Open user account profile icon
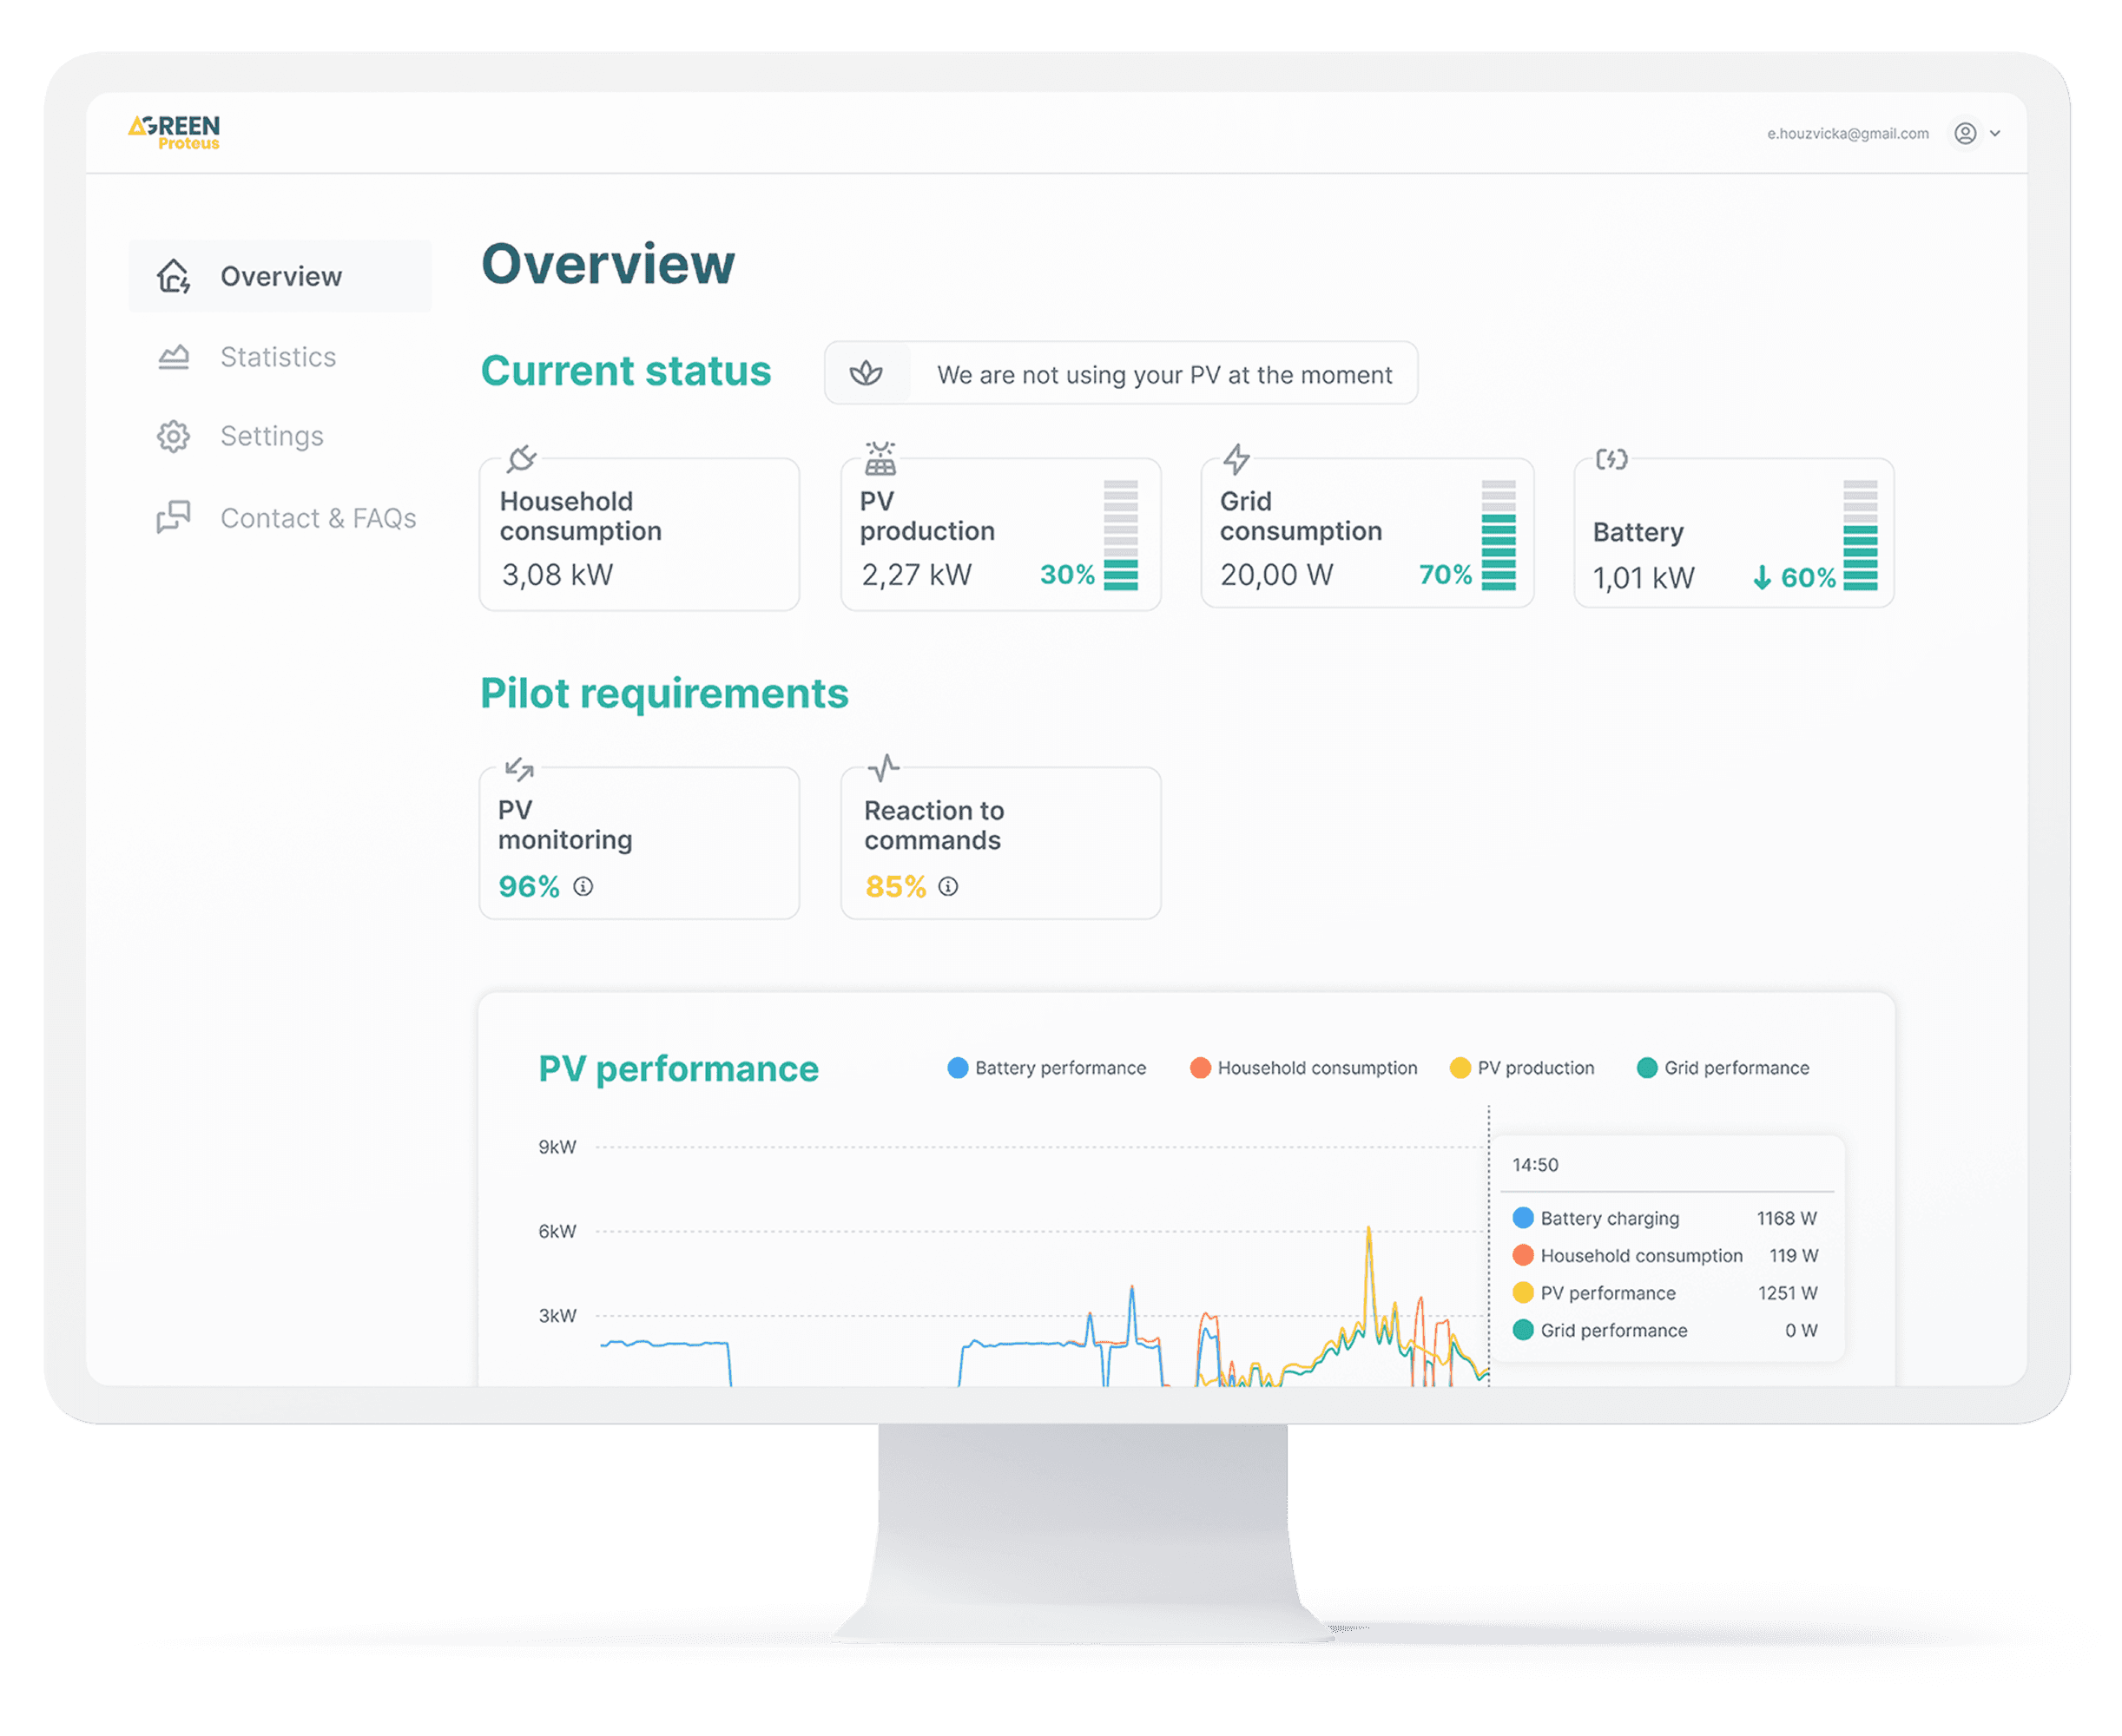 point(1964,133)
